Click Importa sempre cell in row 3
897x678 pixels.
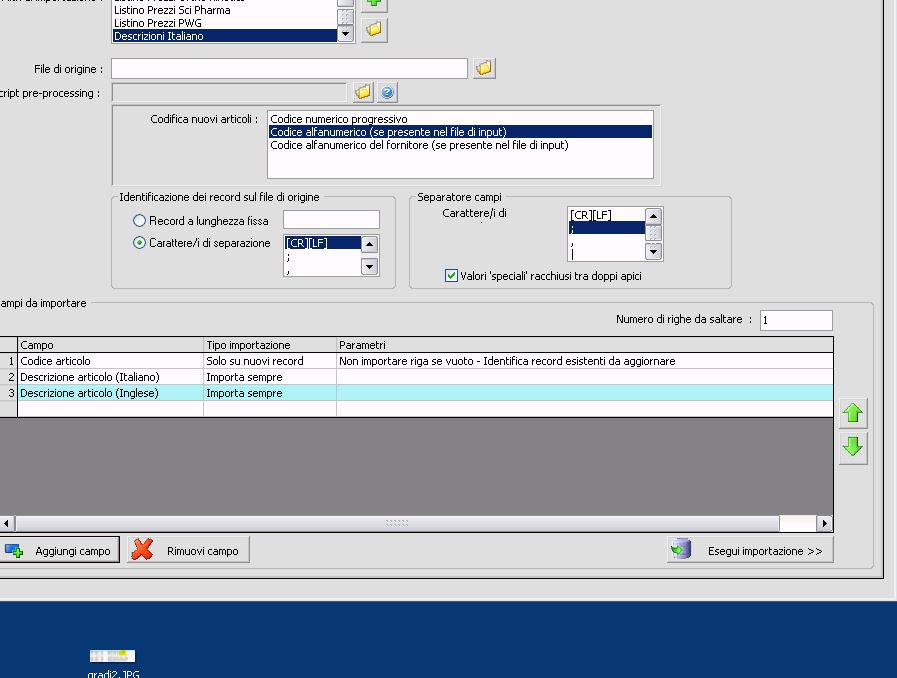point(270,393)
